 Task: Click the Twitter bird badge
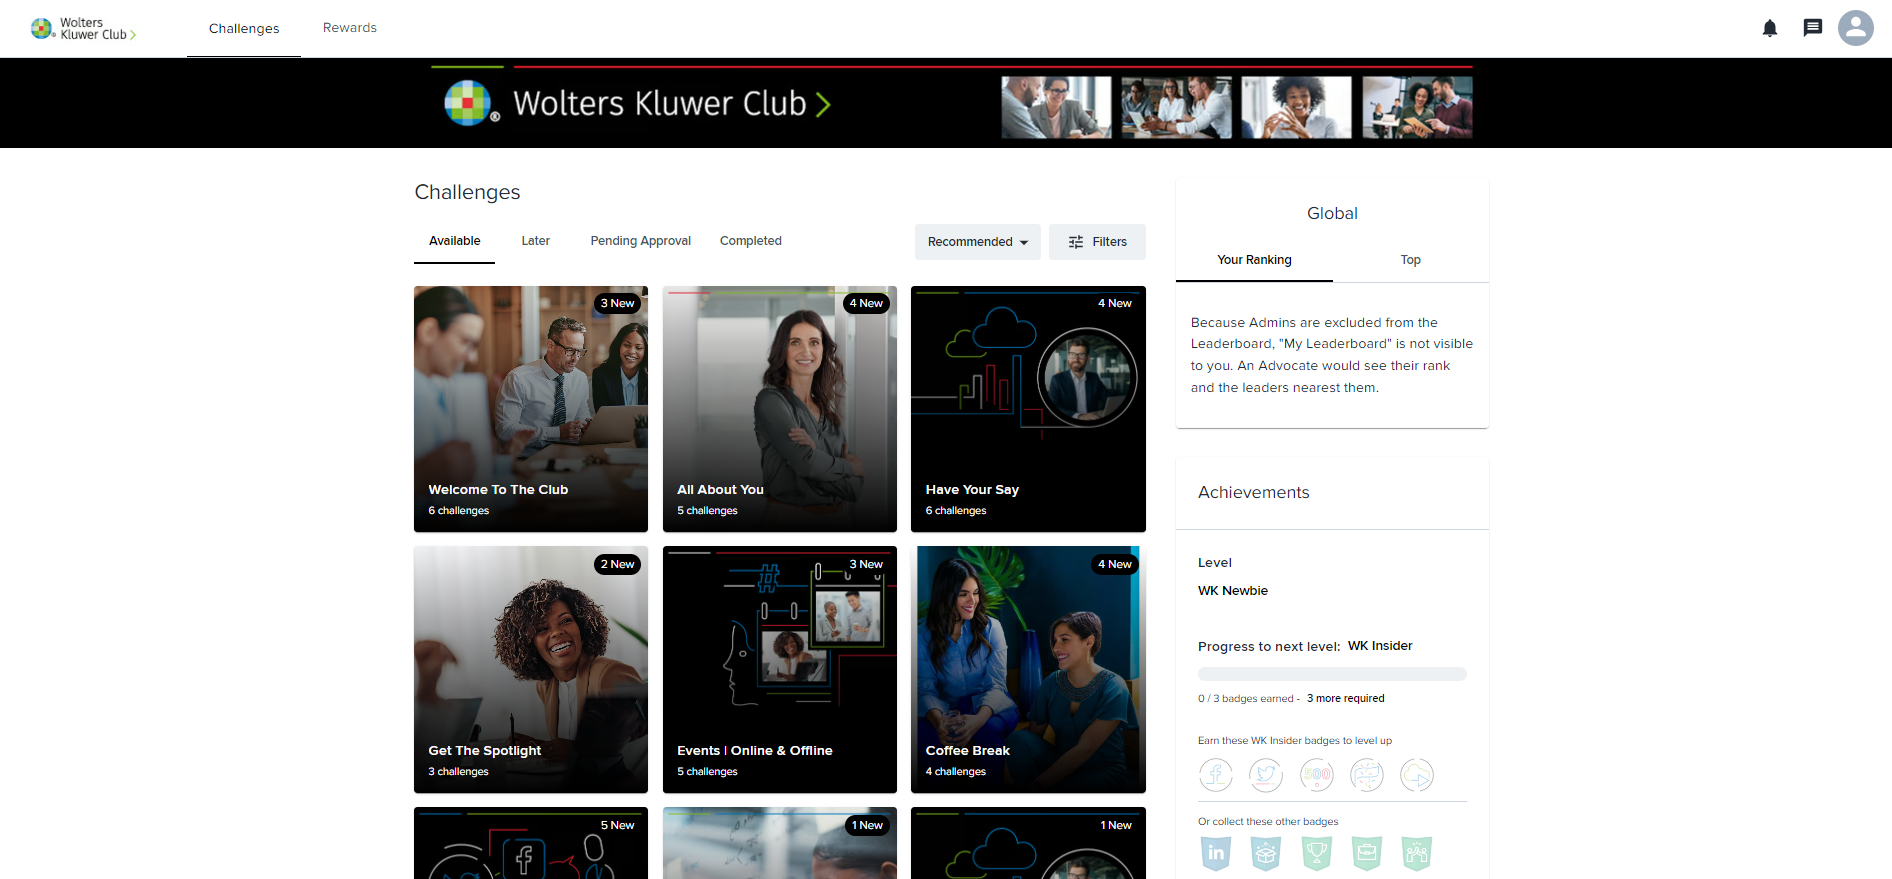(1266, 774)
